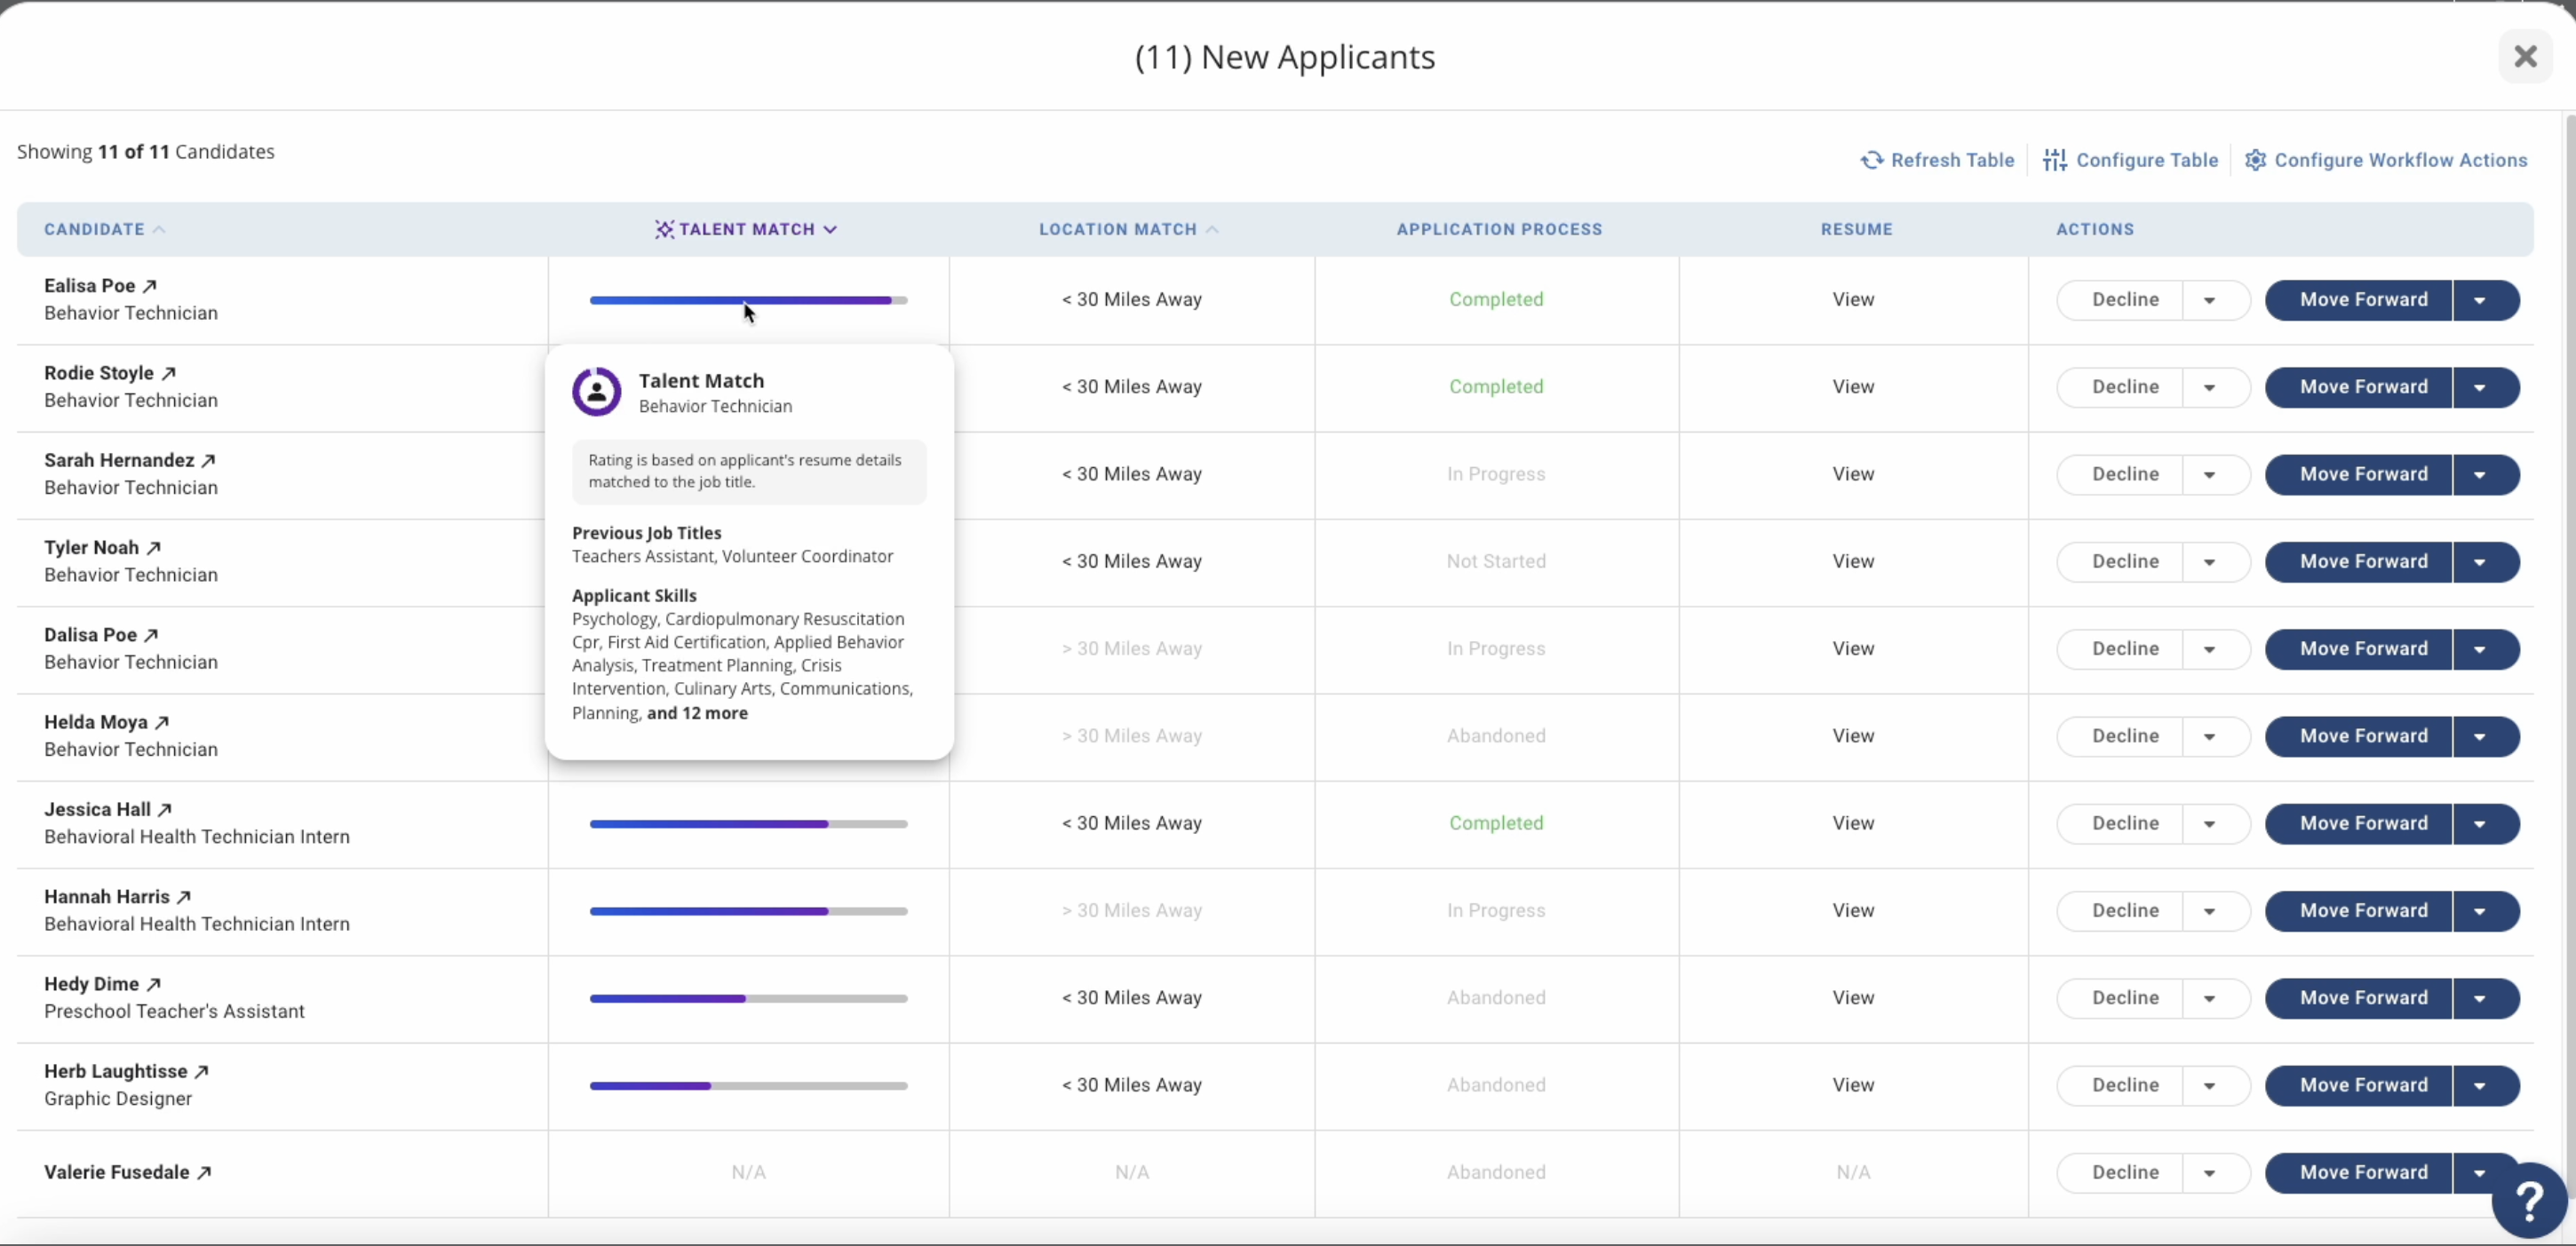This screenshot has height=1246, width=2576.
Task: Move Forward candidate Rodie Stoyle
Action: tap(2360, 387)
